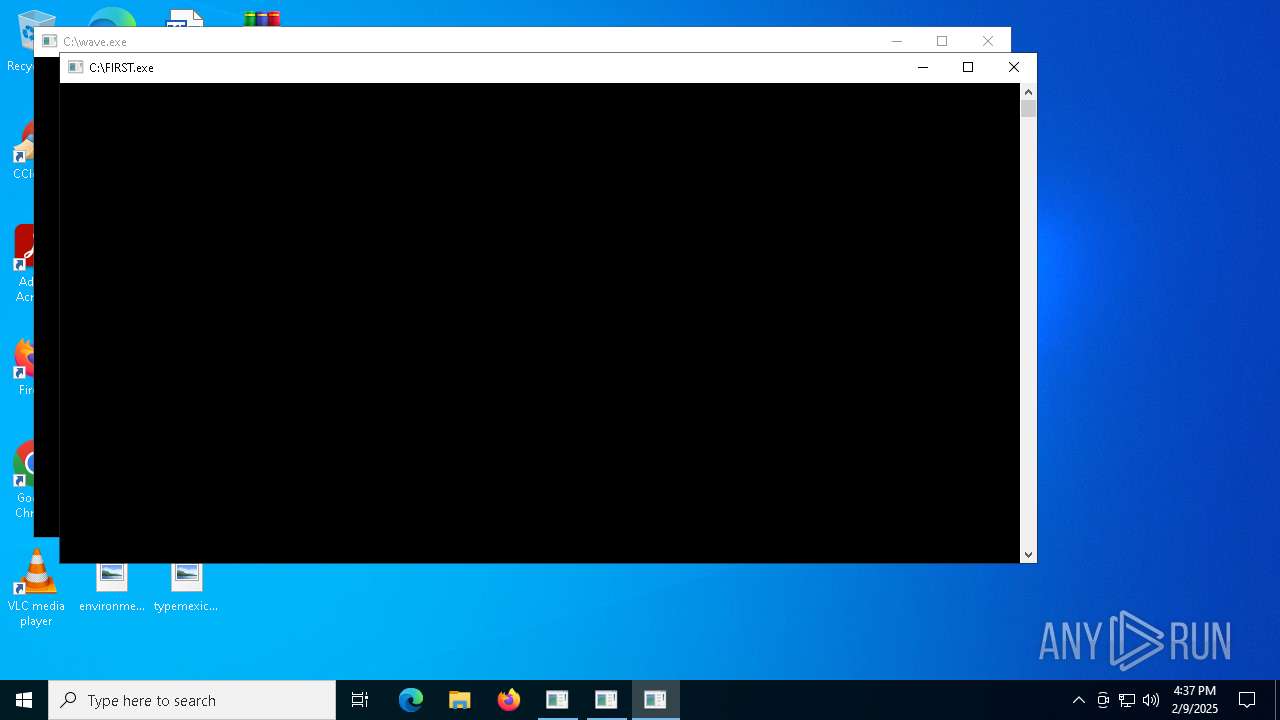Click the active console taskbar button

(x=655, y=700)
